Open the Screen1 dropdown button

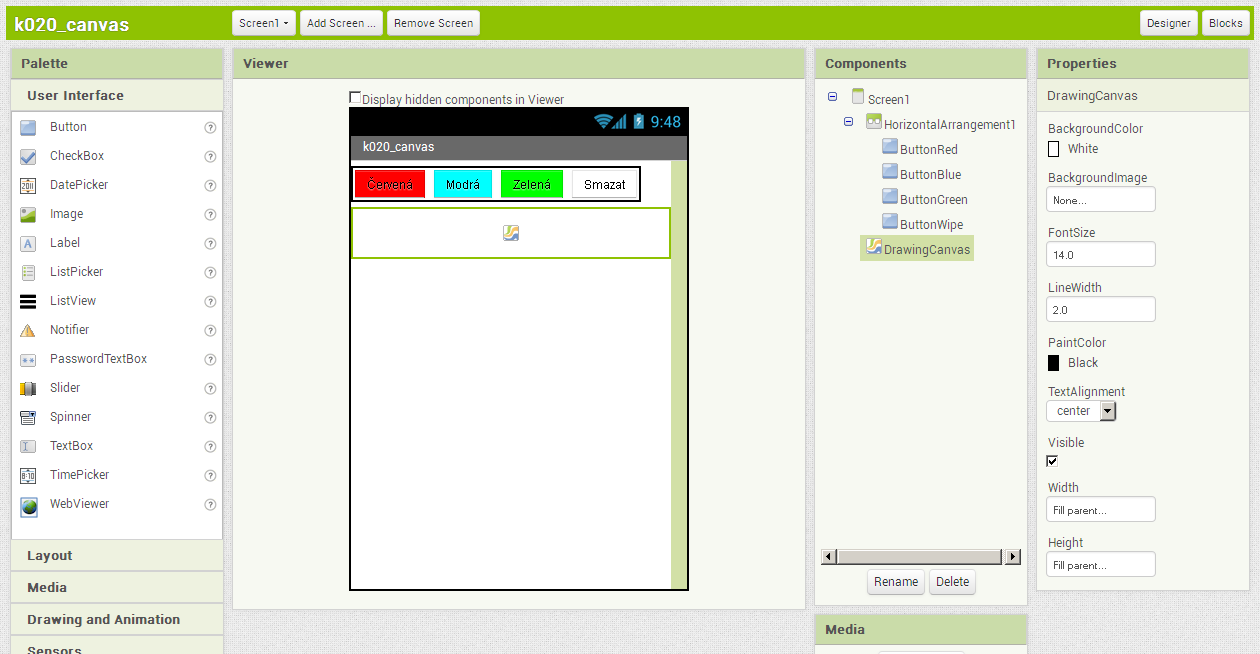coord(265,23)
